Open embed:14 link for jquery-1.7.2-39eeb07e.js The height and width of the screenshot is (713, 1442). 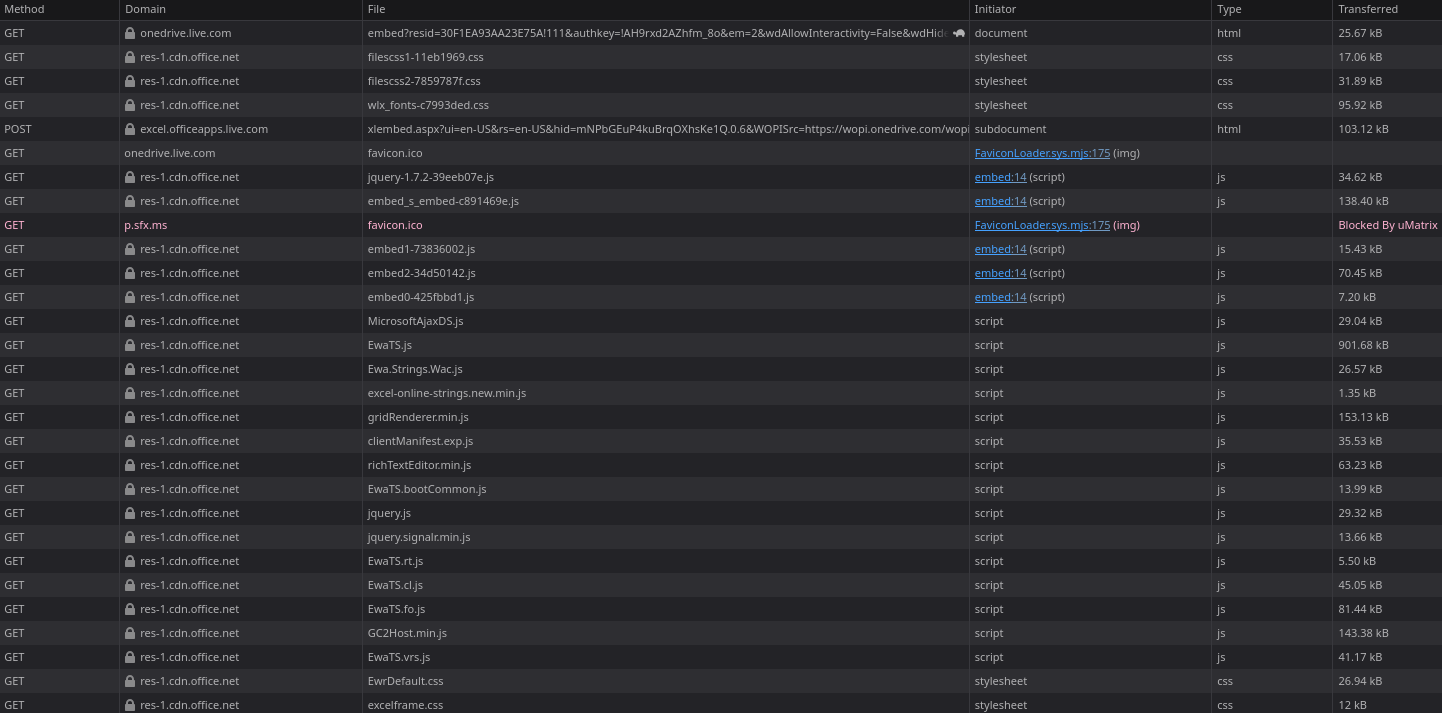point(1000,177)
